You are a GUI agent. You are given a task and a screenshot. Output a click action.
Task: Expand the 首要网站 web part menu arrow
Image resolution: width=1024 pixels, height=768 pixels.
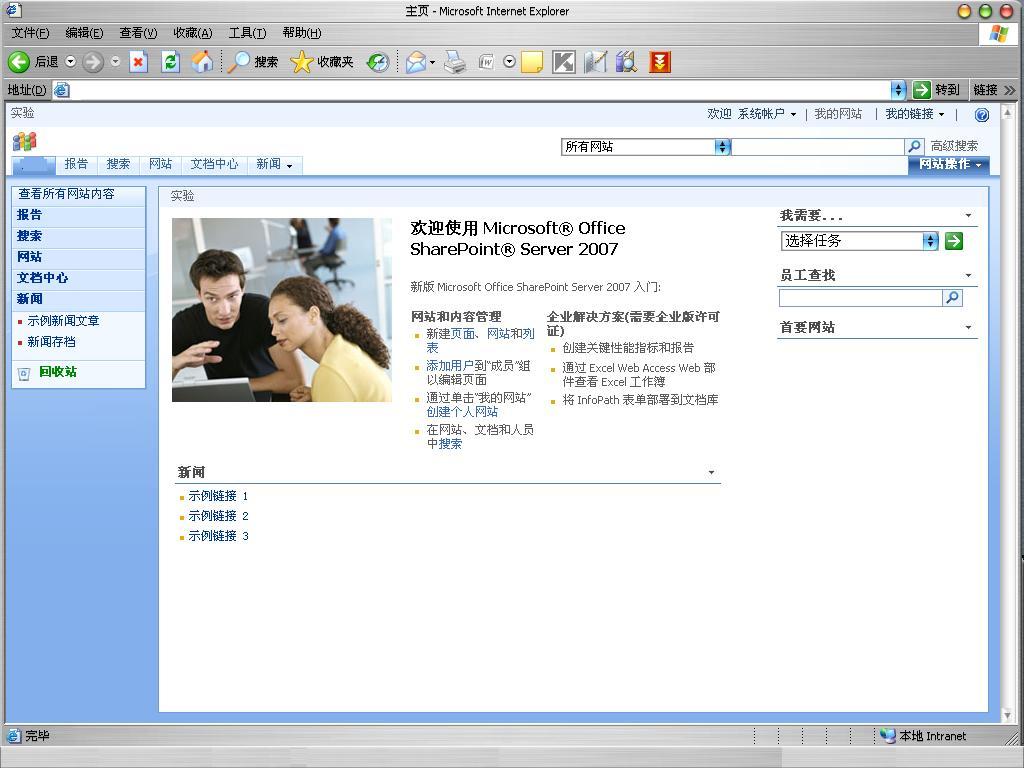[968, 327]
